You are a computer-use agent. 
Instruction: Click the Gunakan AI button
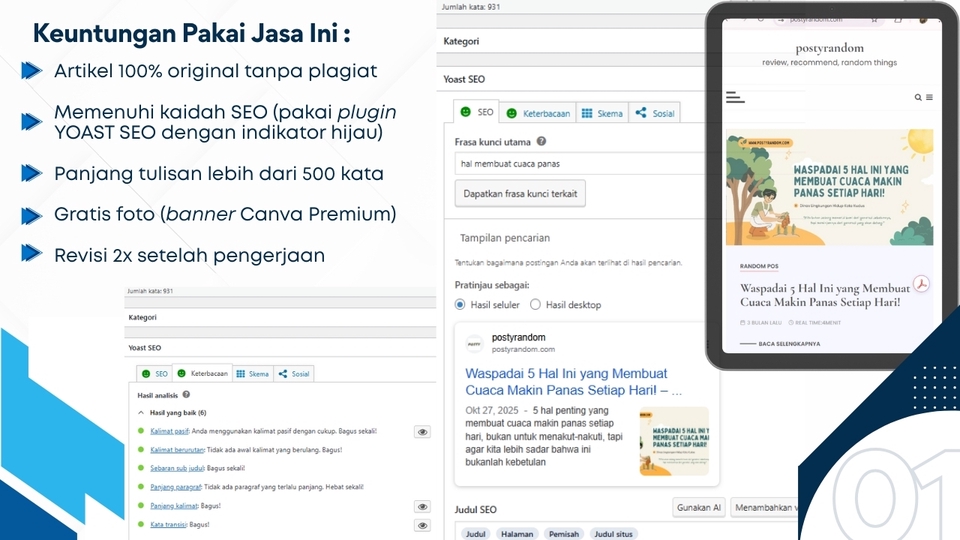pos(699,508)
